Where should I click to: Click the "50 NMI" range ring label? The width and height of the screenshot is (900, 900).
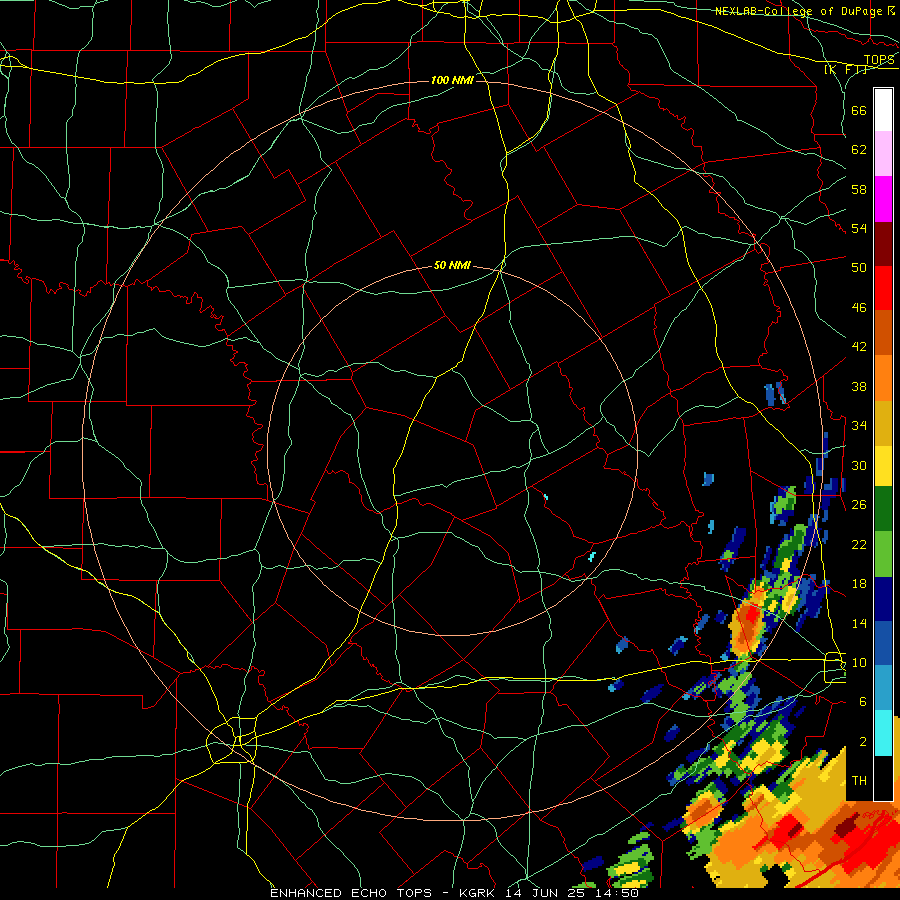pos(452,265)
